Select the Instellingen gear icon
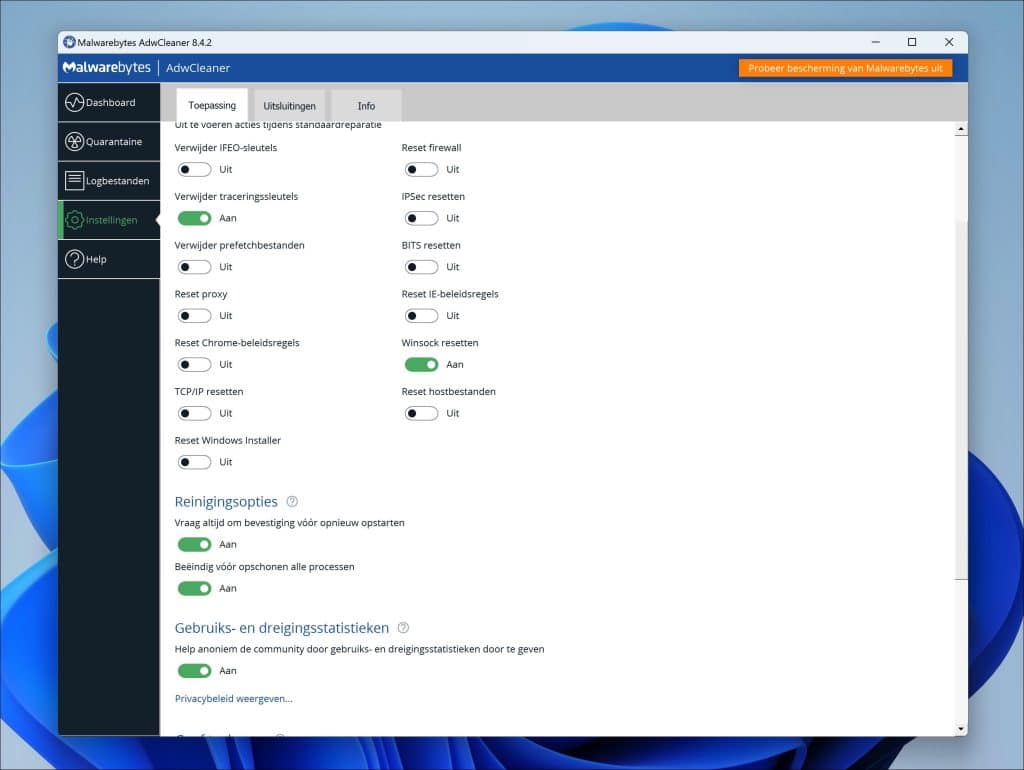 click(x=74, y=220)
